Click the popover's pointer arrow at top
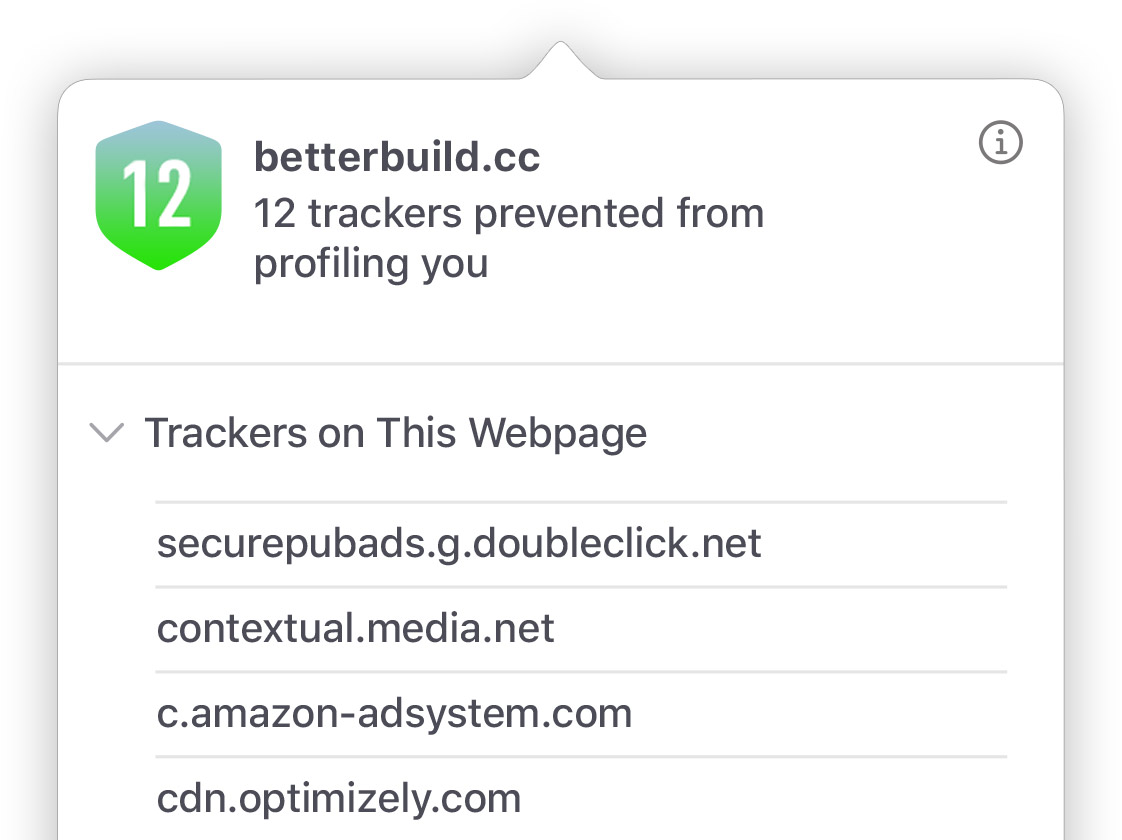1122x840 pixels. coord(560,60)
